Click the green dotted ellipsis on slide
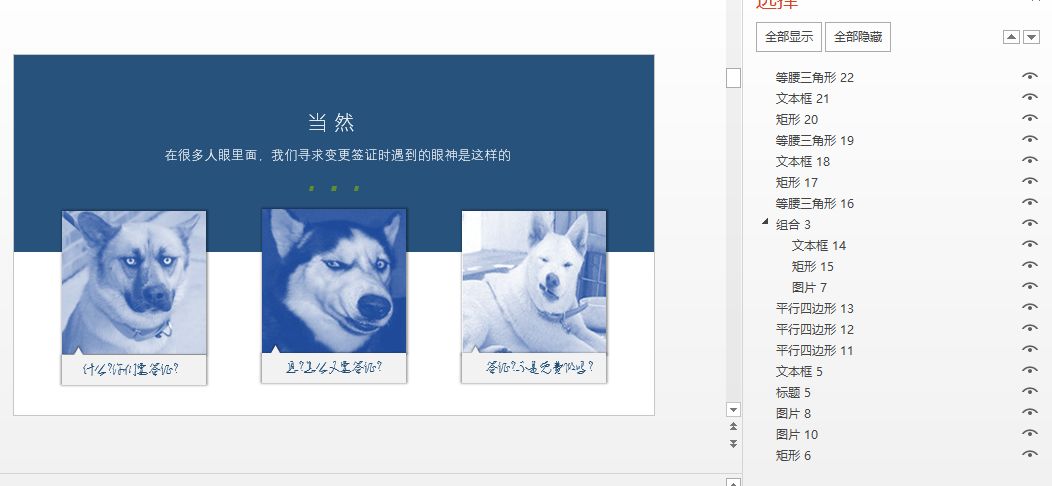 click(x=333, y=189)
